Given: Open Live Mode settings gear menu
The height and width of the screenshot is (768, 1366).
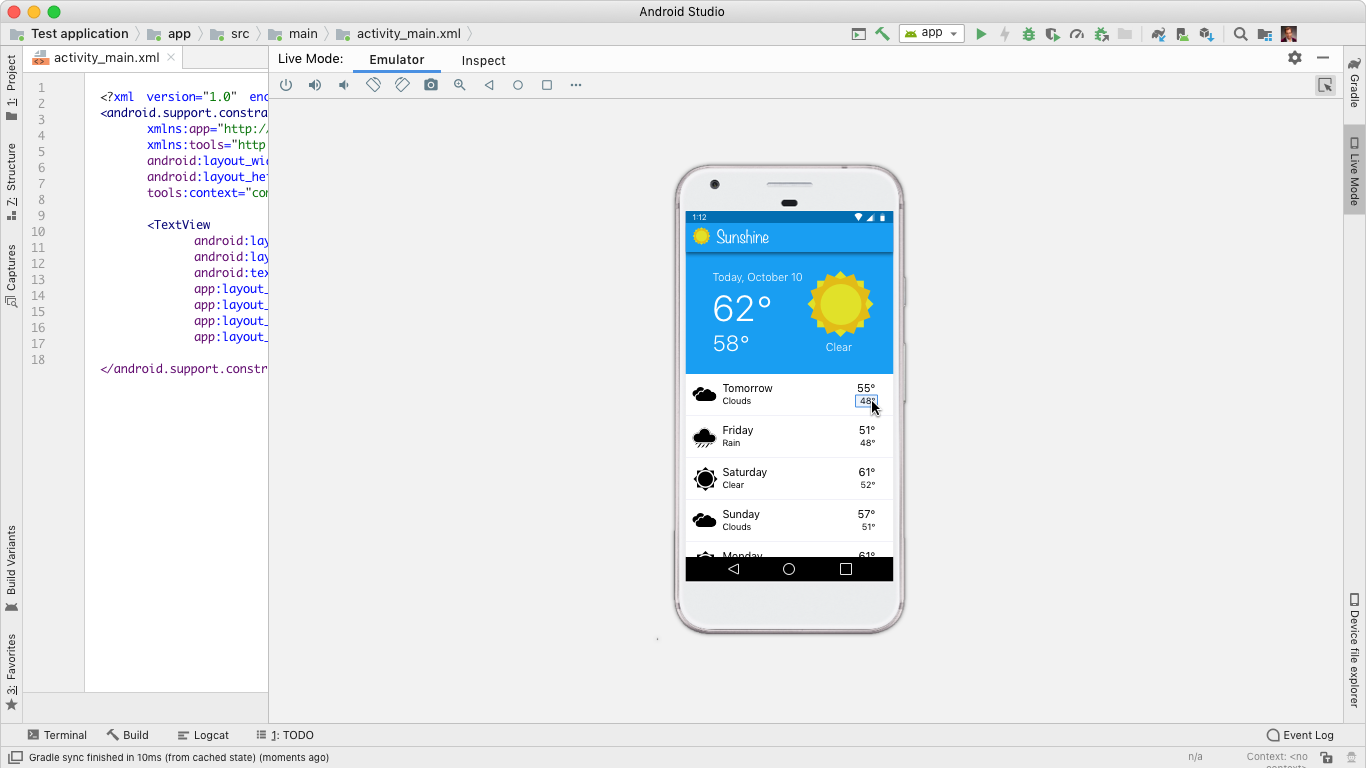Looking at the screenshot, I should tap(1295, 58).
